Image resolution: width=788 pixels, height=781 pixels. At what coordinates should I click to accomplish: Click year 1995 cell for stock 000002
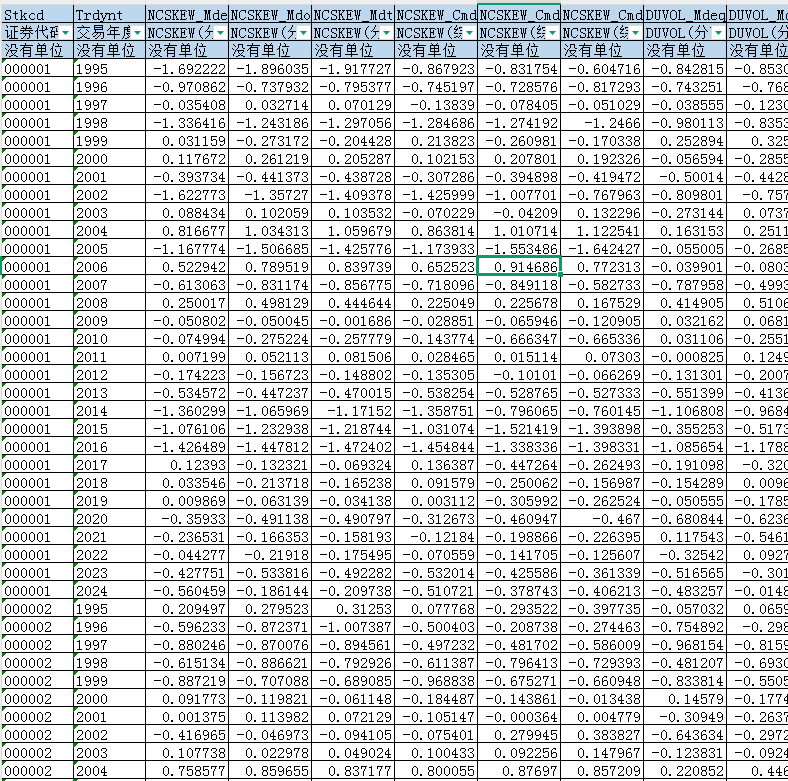click(109, 608)
